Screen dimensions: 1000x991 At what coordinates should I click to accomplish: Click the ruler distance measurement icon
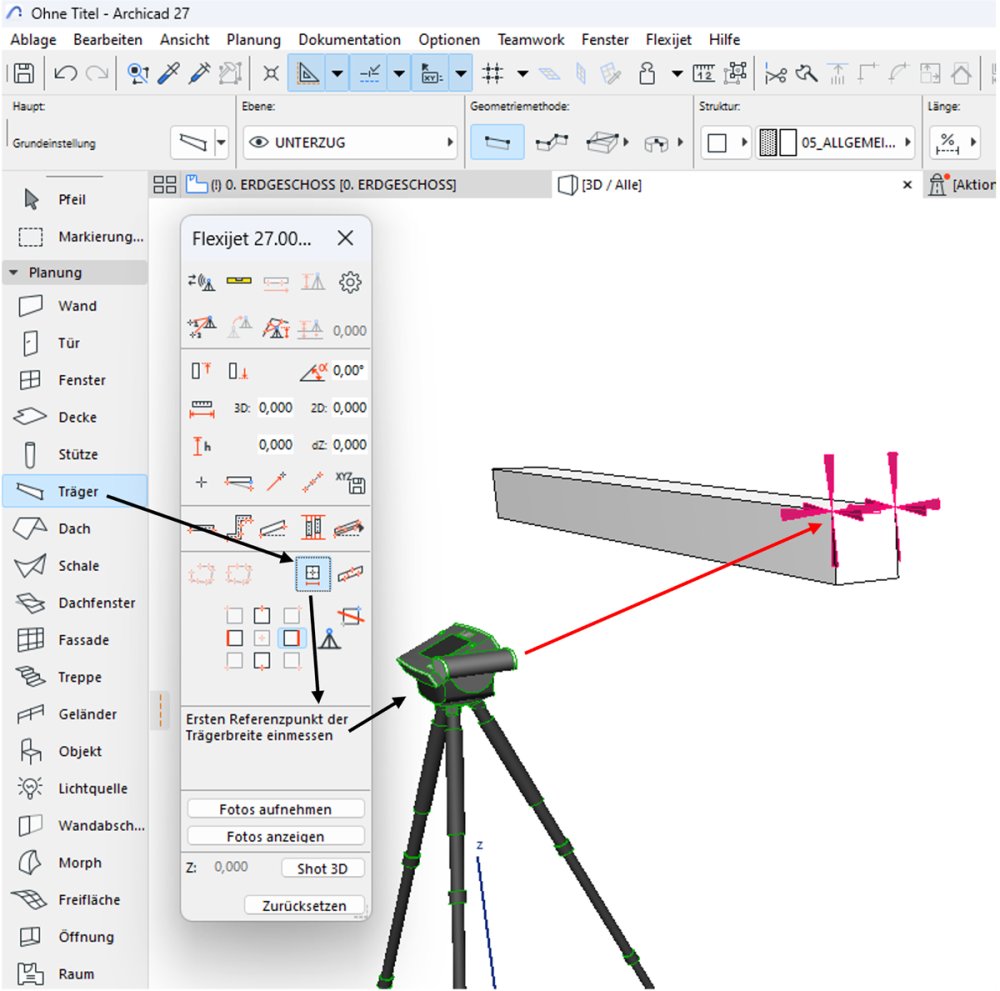pos(202,409)
